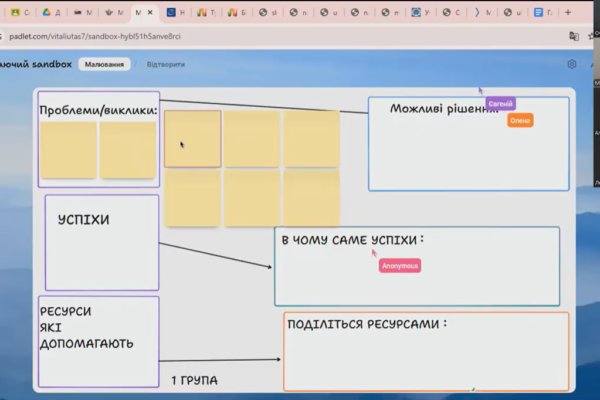The width and height of the screenshot is (600, 400).
Task: Click the translate page icon in address bar
Action: click(574, 35)
